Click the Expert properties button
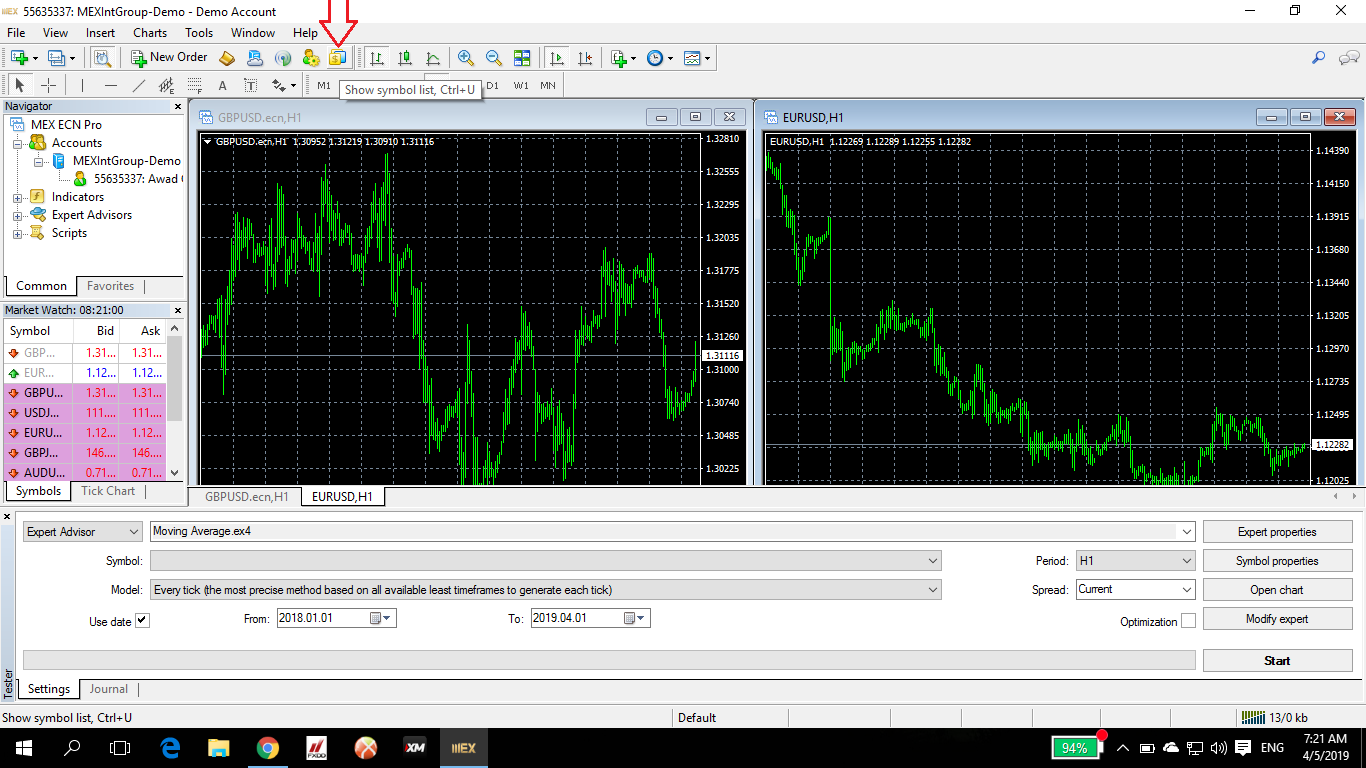This screenshot has height=768, width=1366. pyautogui.click(x=1277, y=532)
